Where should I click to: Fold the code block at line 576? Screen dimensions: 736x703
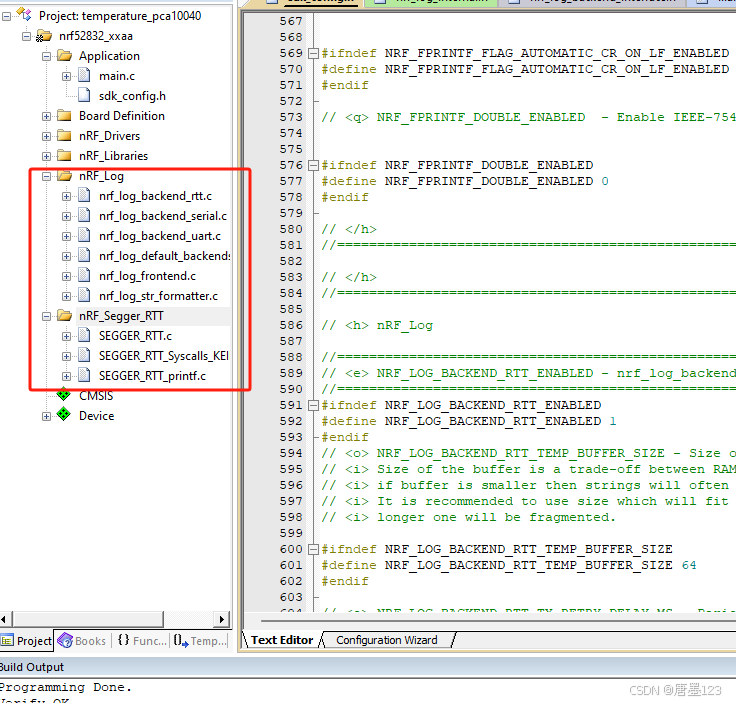point(313,166)
